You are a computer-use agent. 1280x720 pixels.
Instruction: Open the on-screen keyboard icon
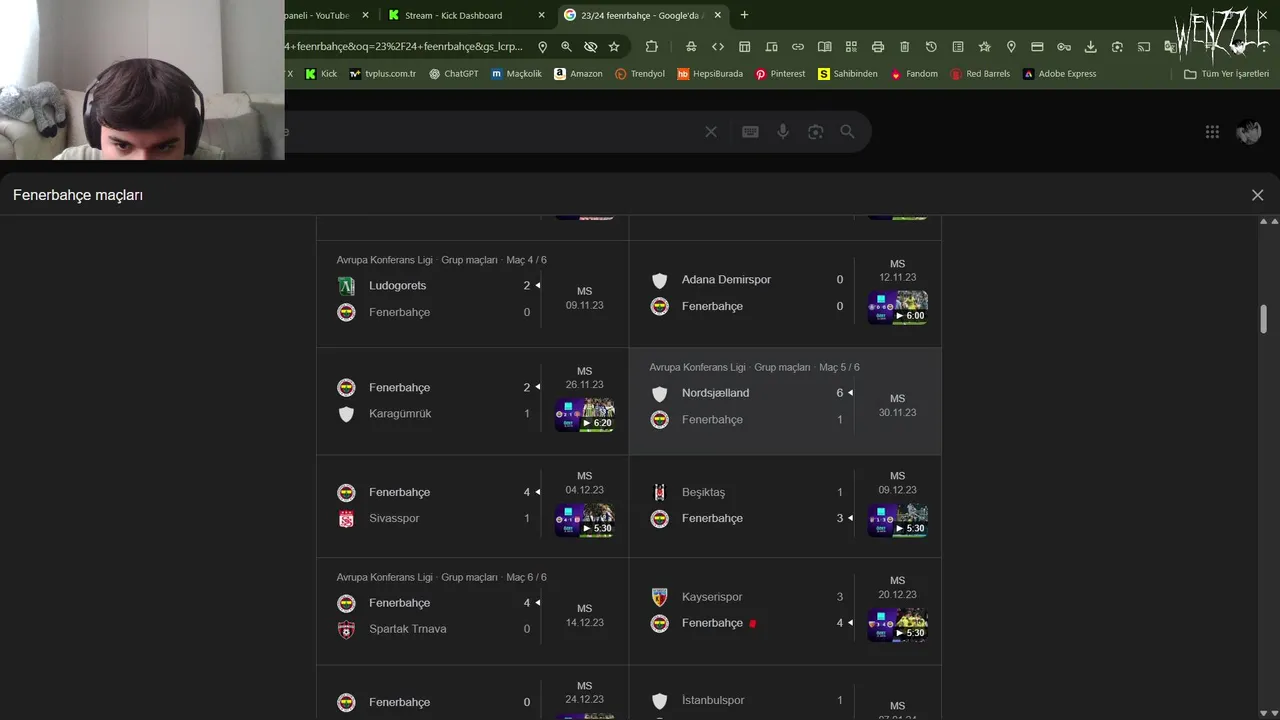[x=750, y=132]
